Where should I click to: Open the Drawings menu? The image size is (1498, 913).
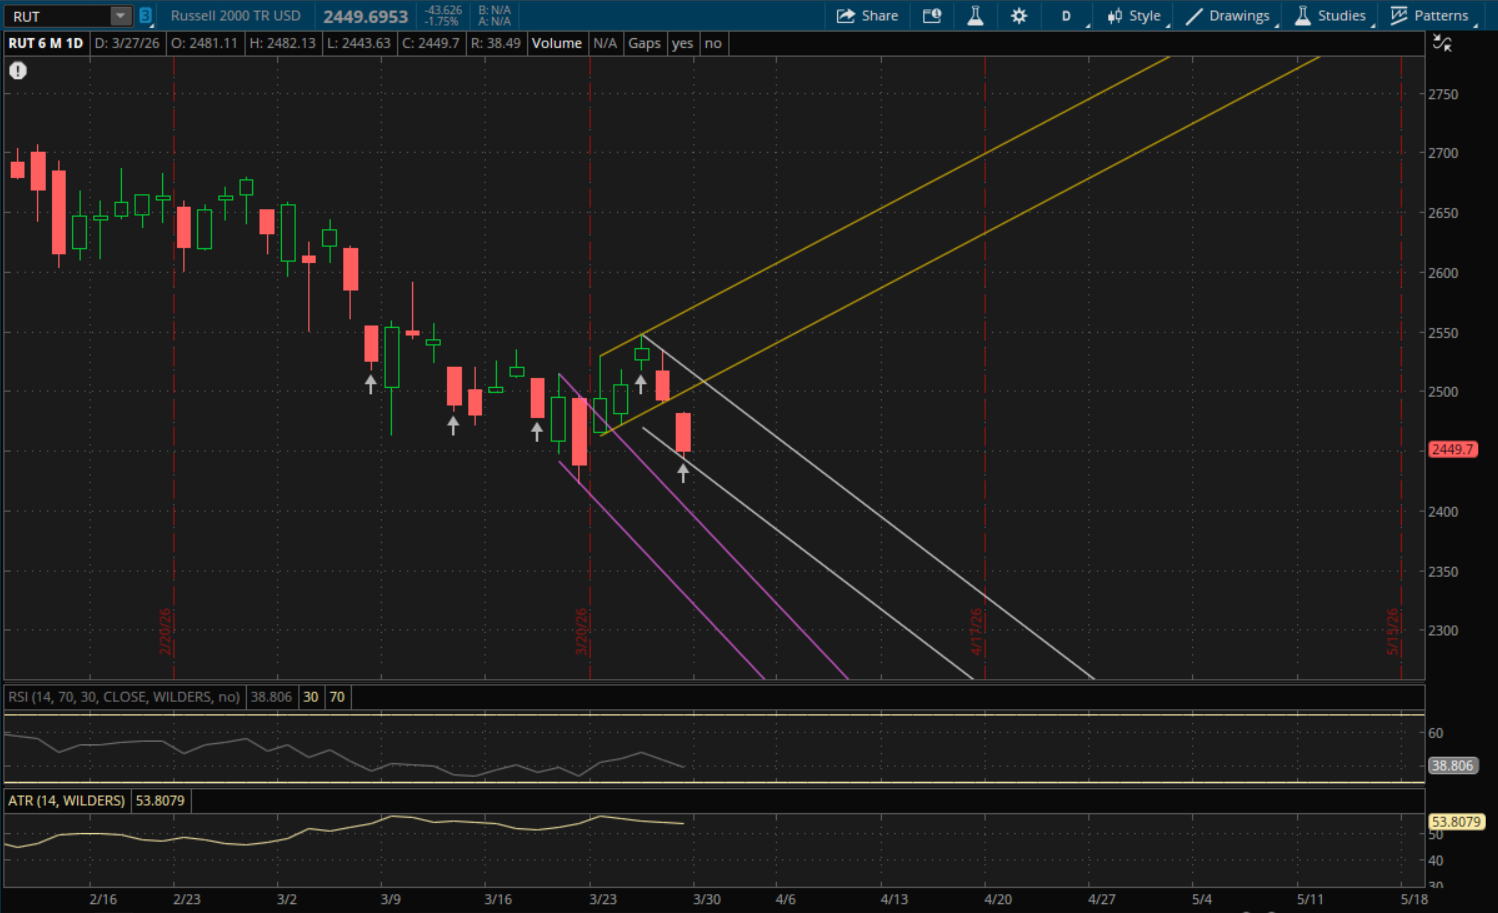pos(1228,16)
